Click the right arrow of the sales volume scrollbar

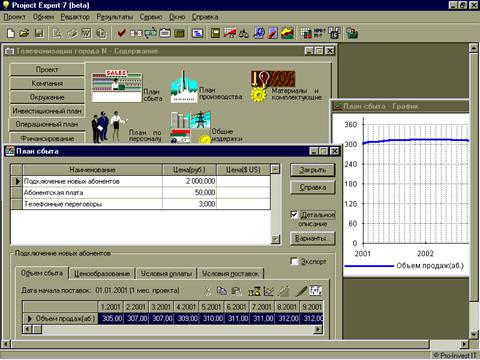(x=318, y=329)
